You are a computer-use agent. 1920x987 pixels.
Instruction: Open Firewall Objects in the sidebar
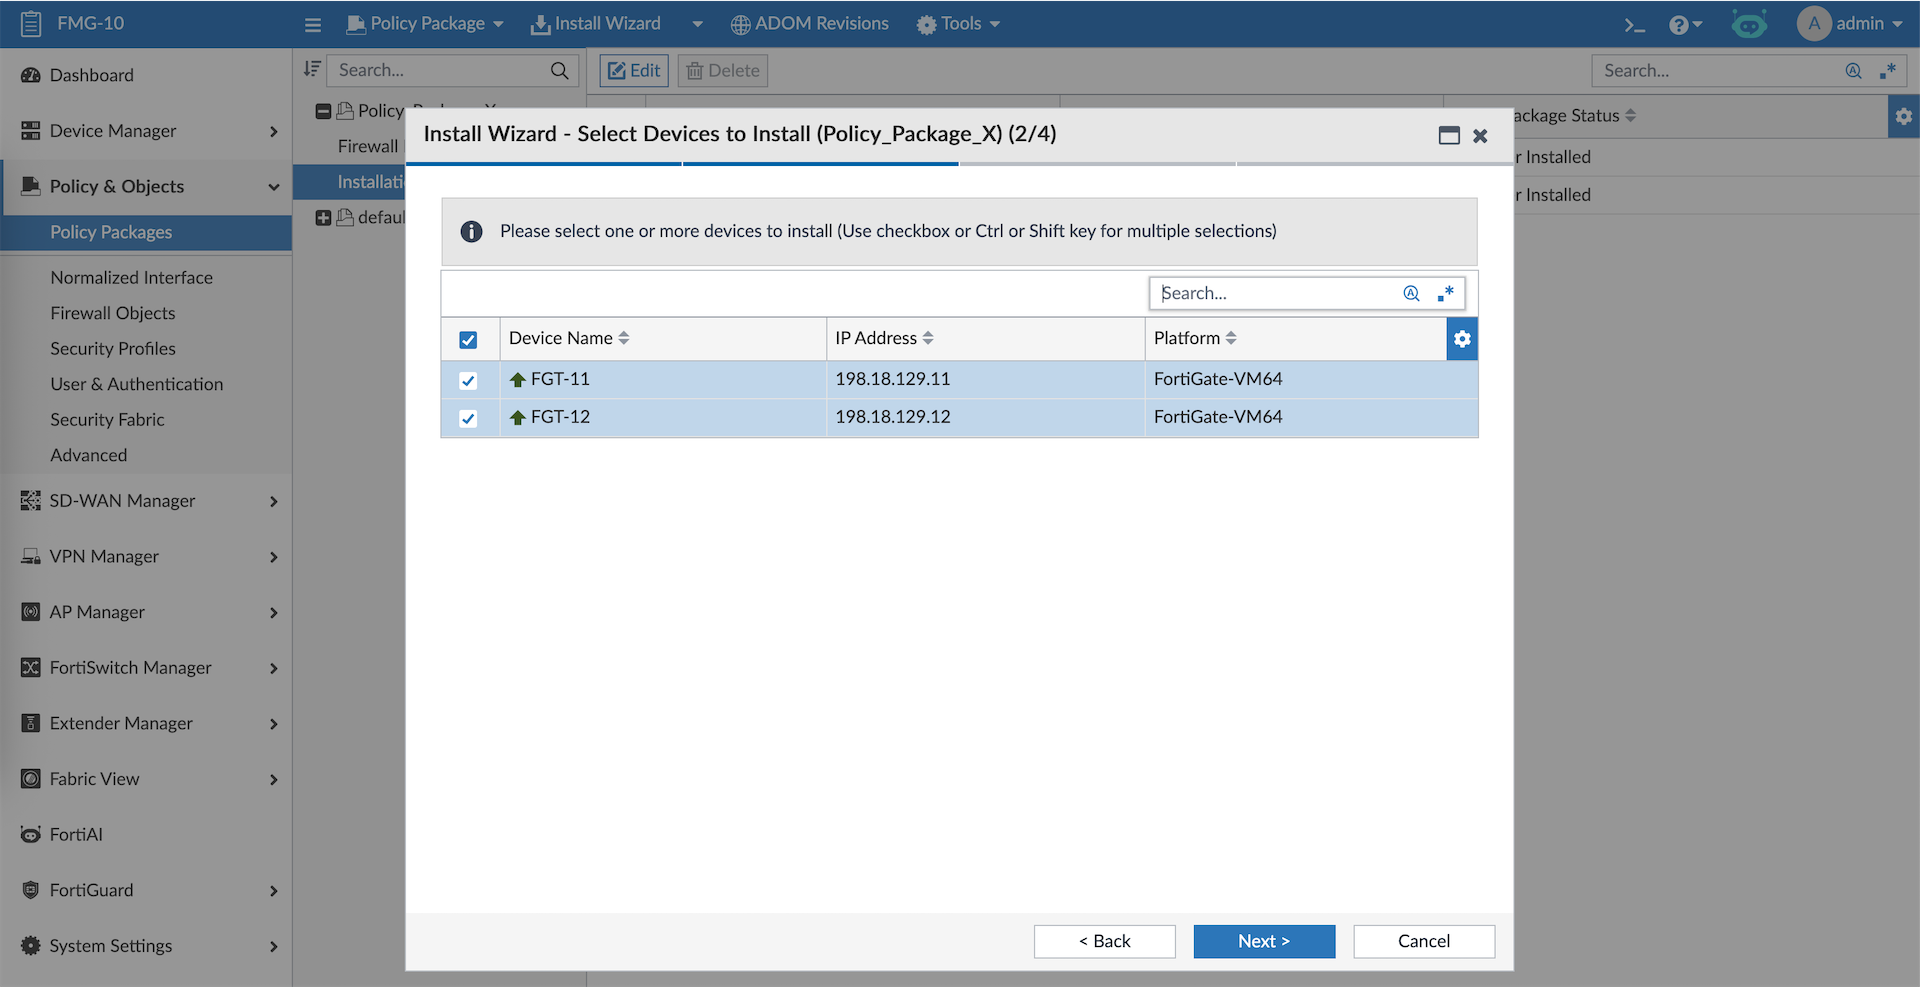113,313
